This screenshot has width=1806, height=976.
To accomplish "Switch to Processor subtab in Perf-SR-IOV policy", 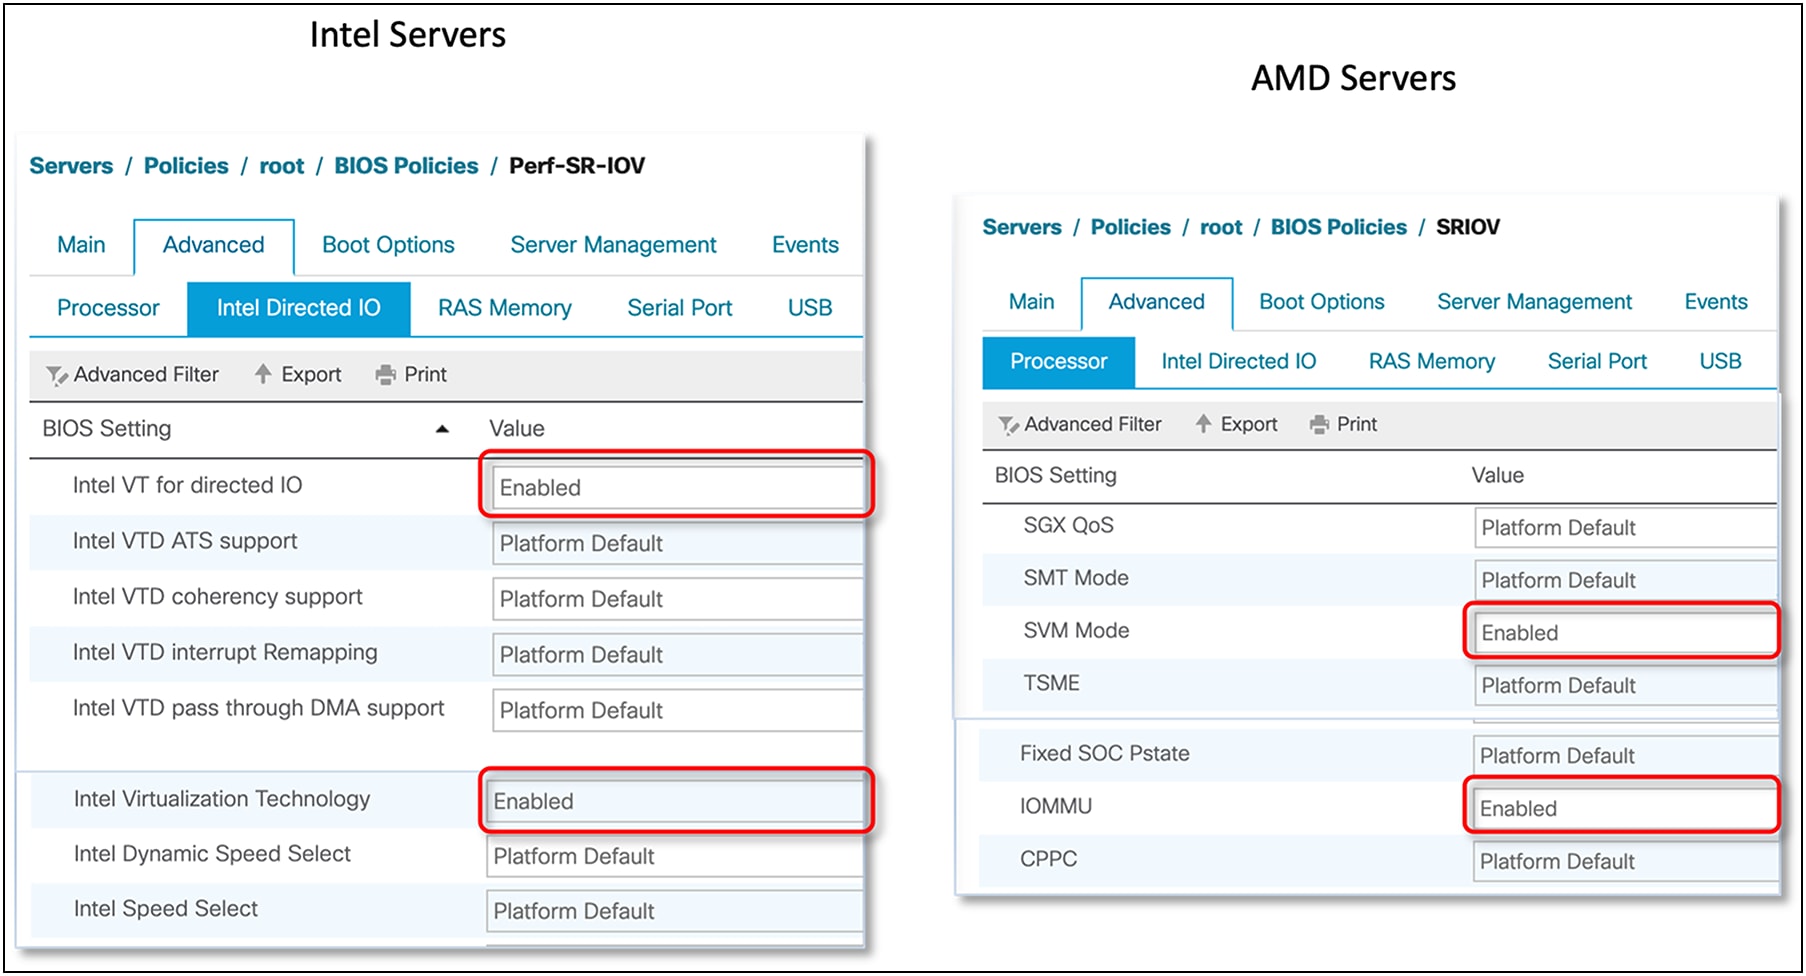I will click(108, 308).
